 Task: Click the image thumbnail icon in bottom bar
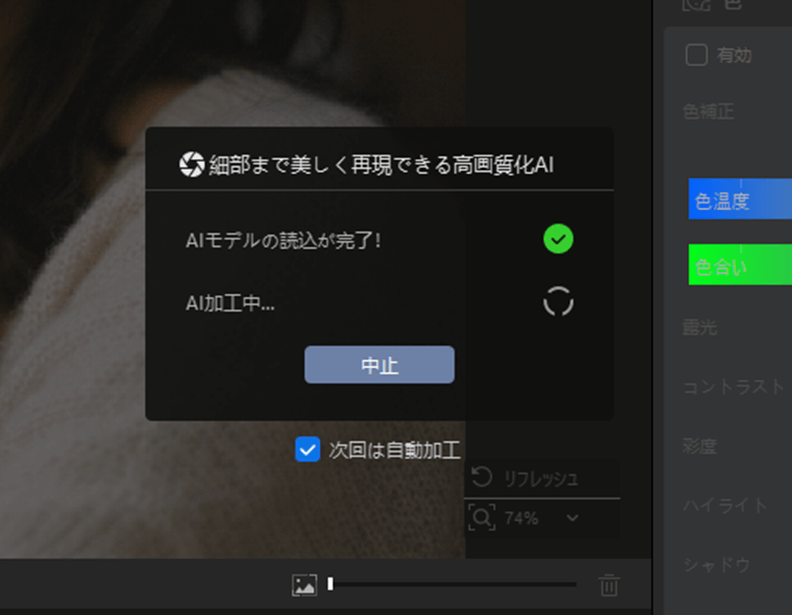(x=304, y=586)
